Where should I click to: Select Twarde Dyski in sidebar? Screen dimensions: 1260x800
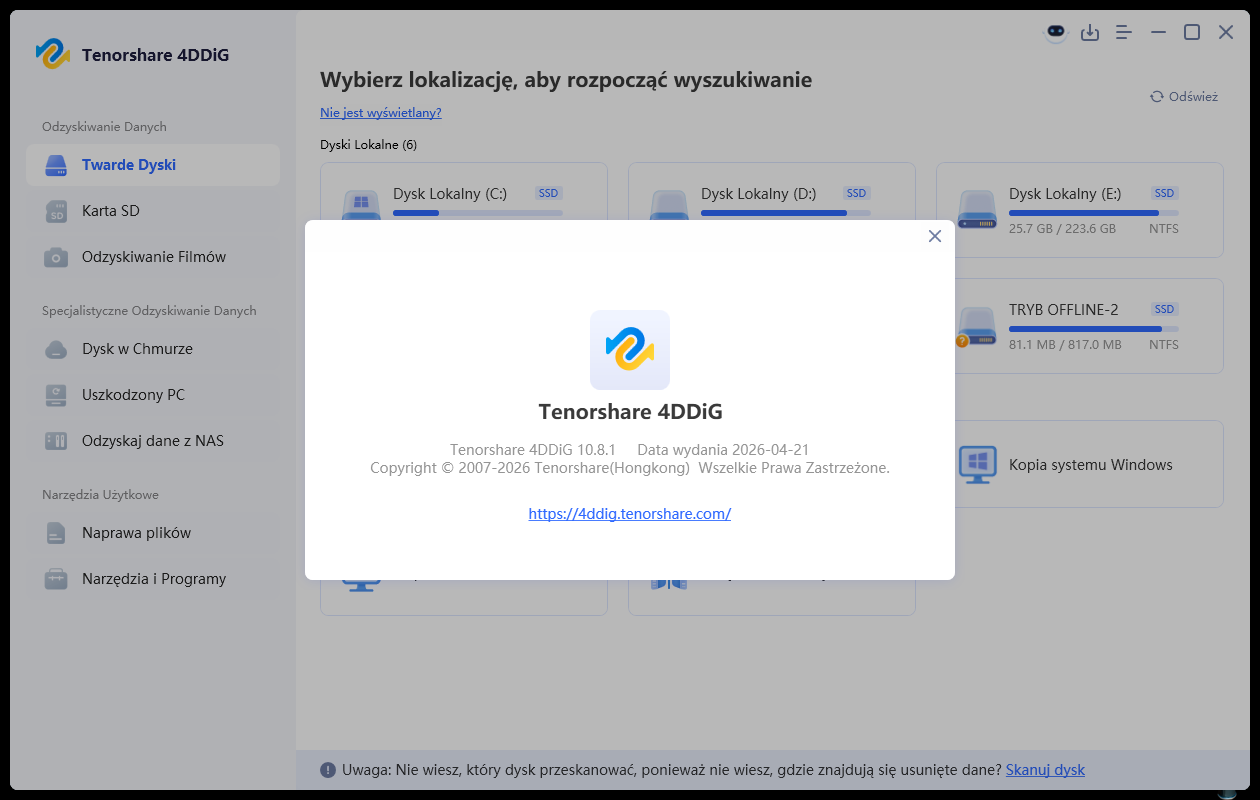pyautogui.click(x=153, y=165)
